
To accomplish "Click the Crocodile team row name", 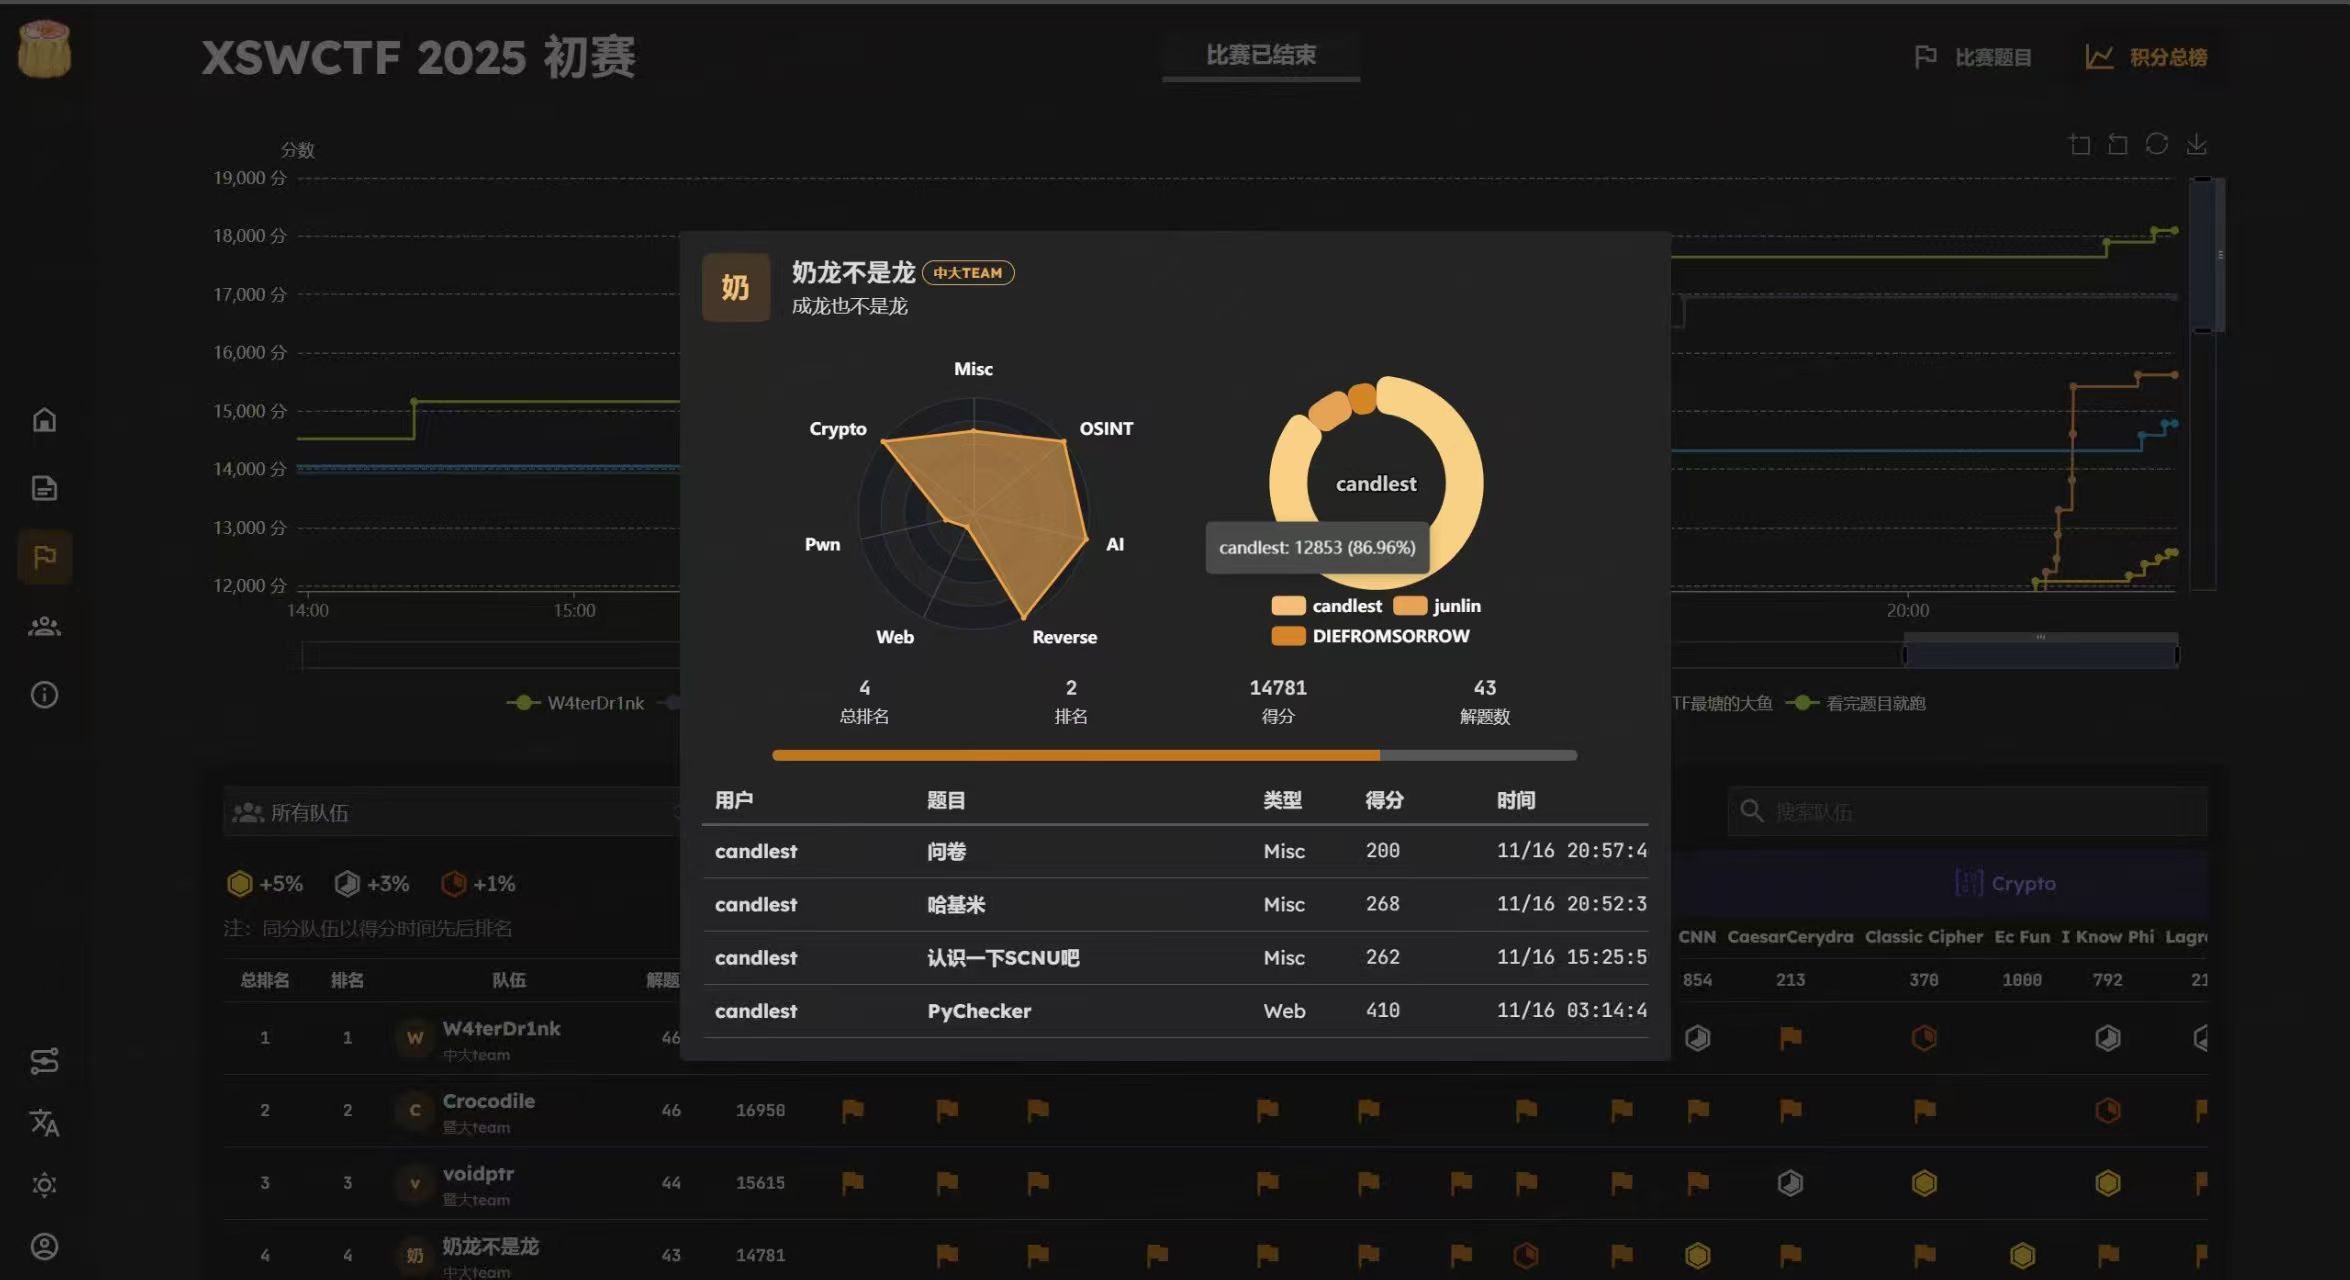I will click(488, 1101).
